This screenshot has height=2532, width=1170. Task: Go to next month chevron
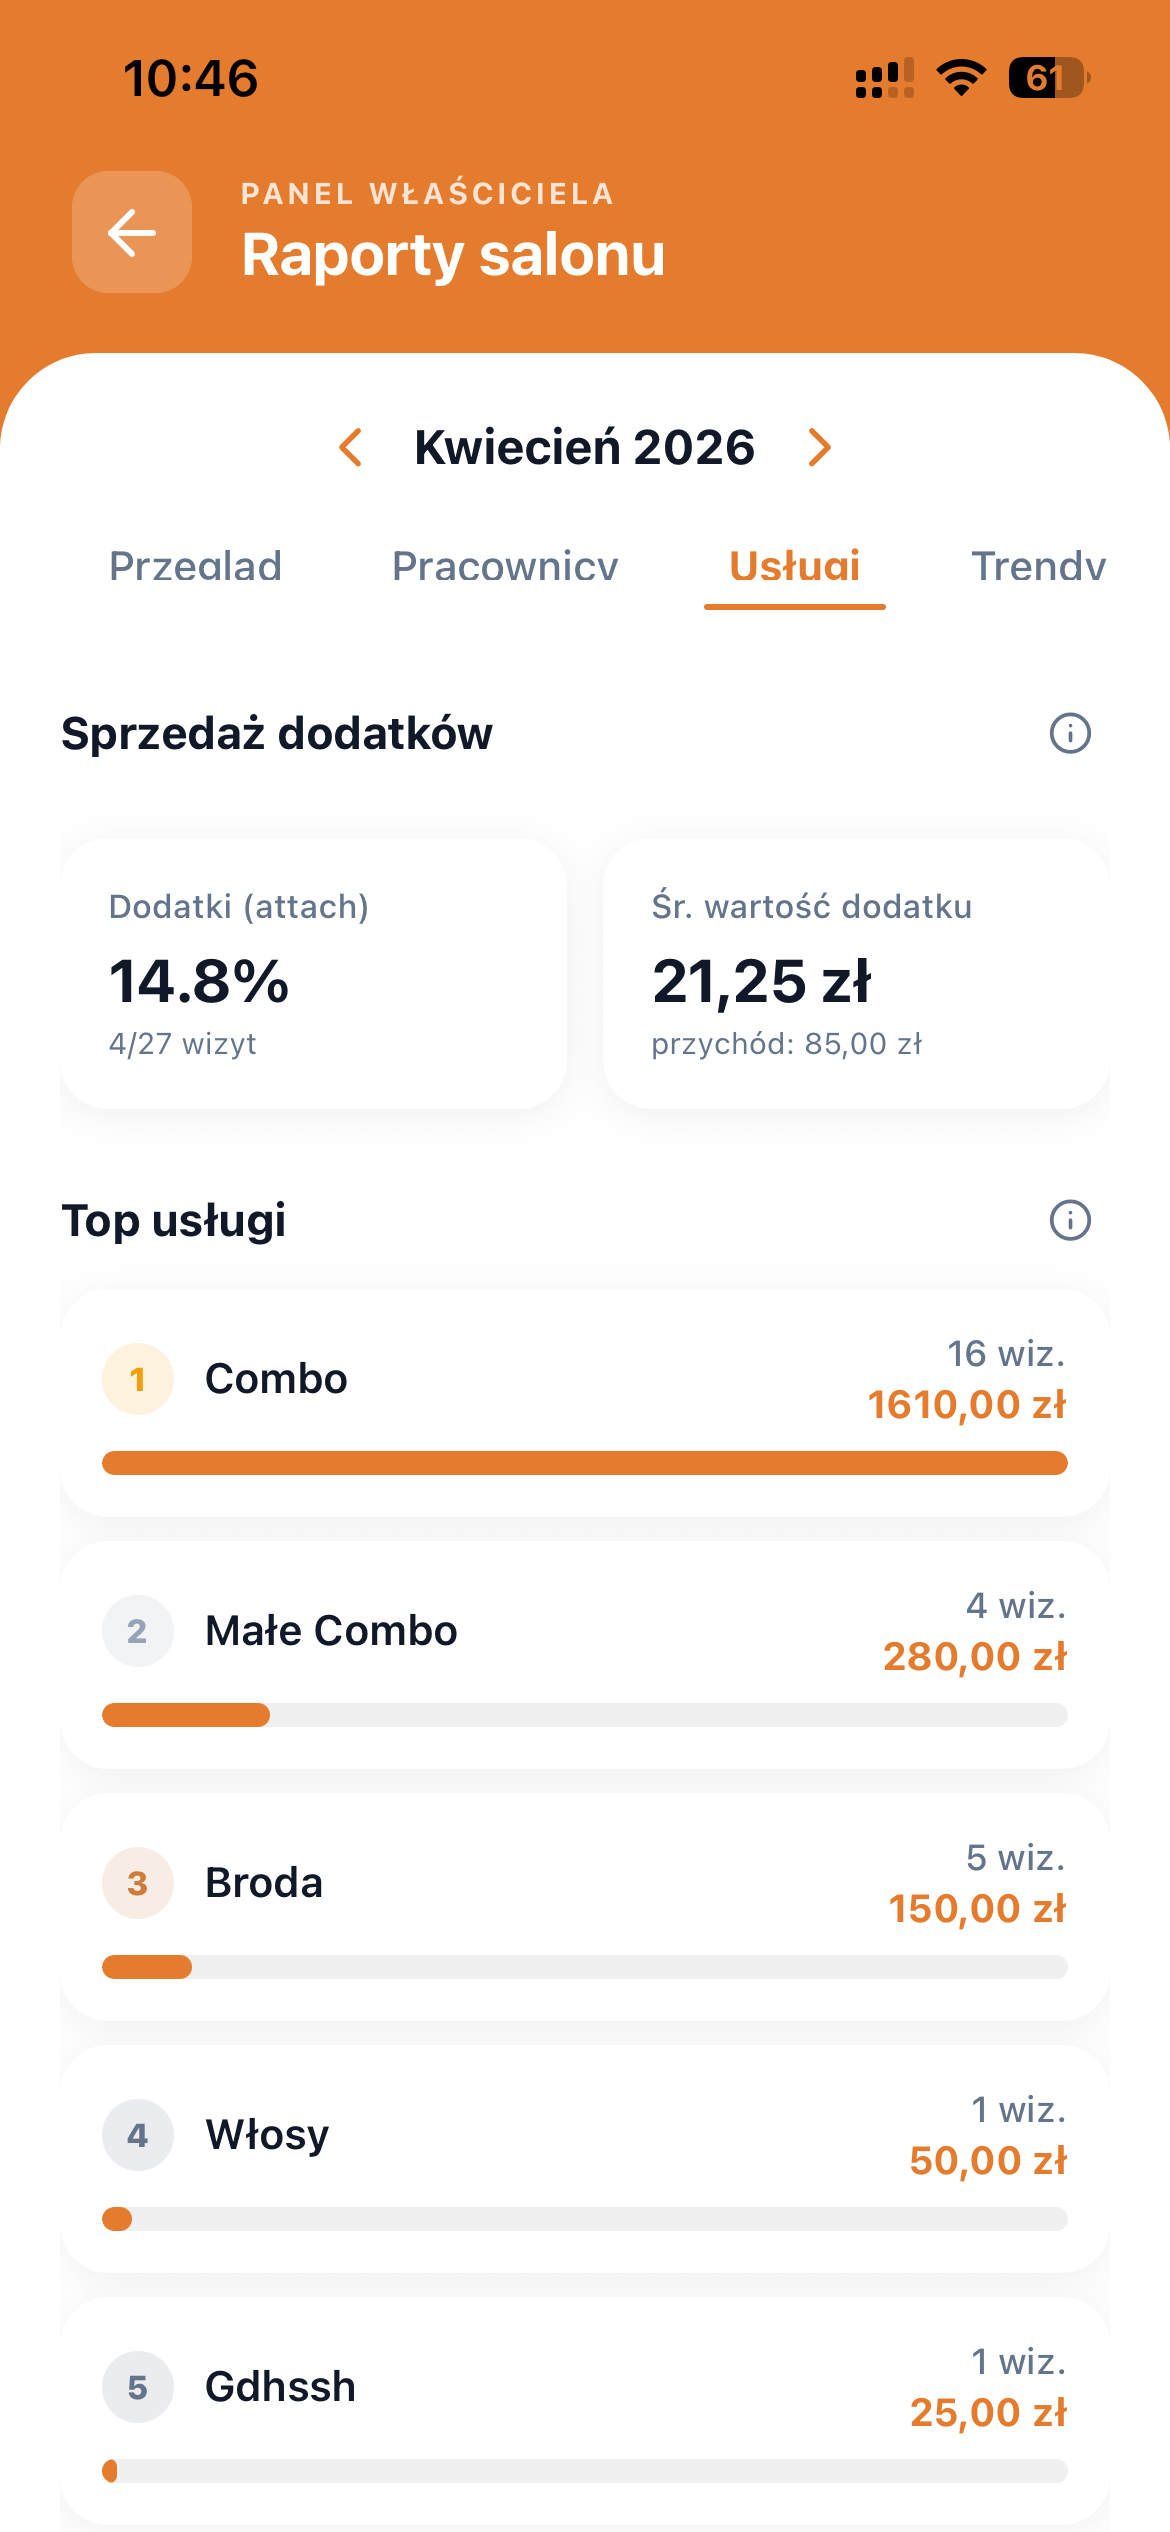(x=819, y=447)
